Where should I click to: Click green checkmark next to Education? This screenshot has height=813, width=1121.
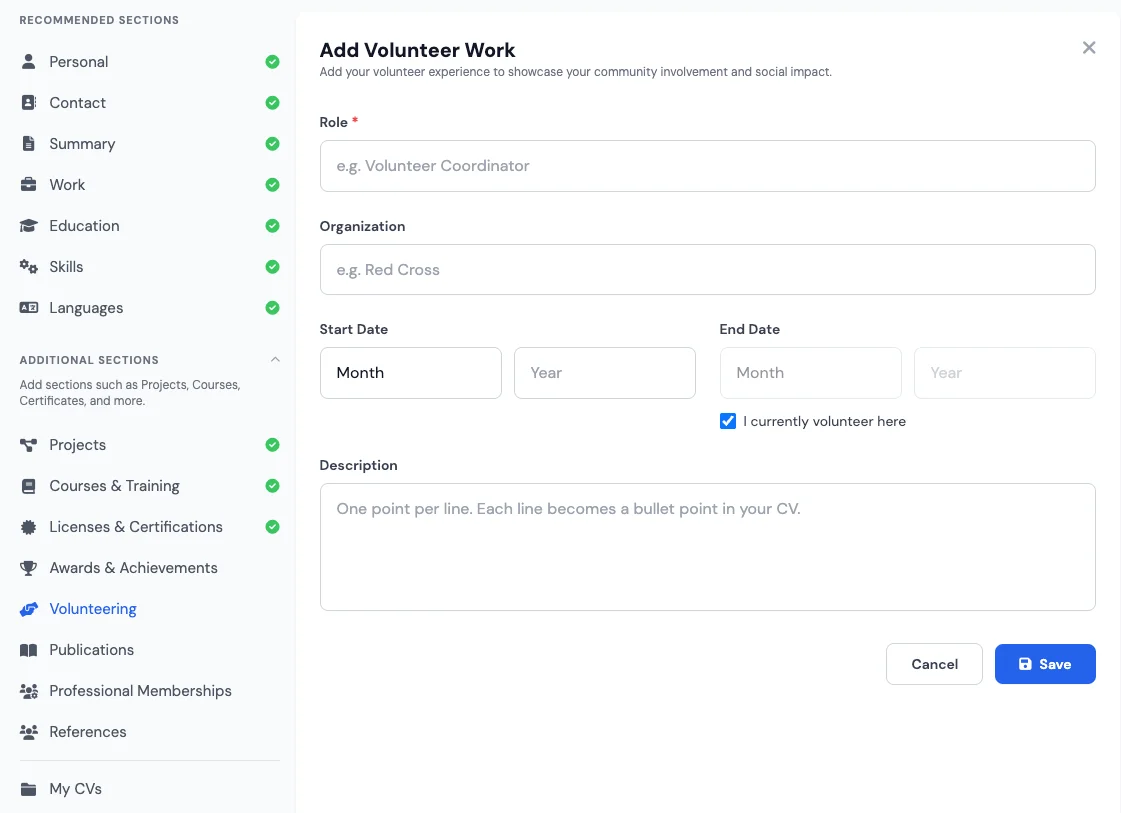click(272, 226)
